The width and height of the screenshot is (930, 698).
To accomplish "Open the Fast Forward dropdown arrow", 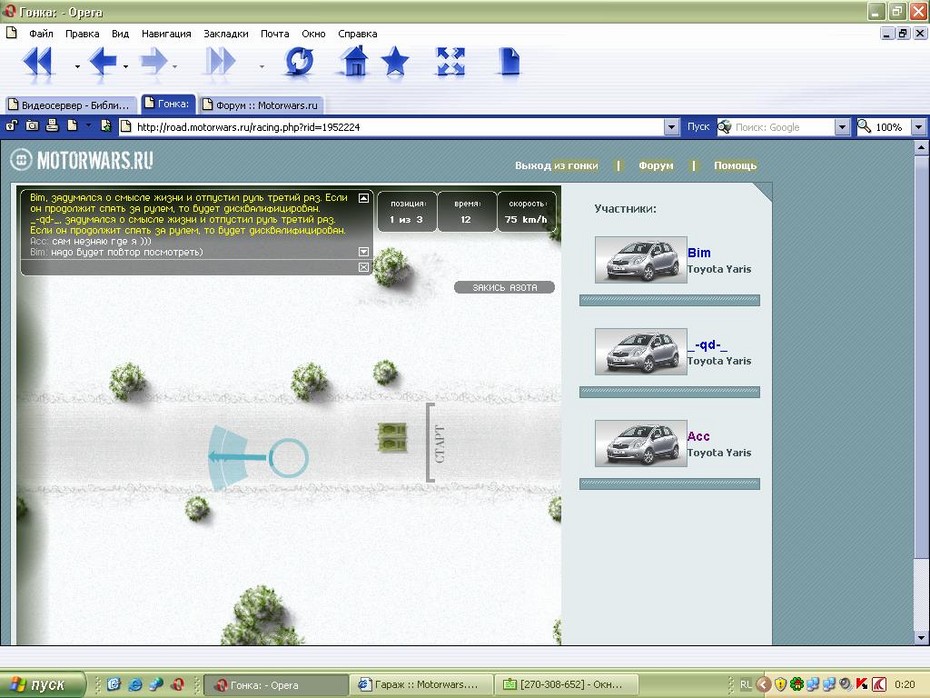I will click(262, 66).
